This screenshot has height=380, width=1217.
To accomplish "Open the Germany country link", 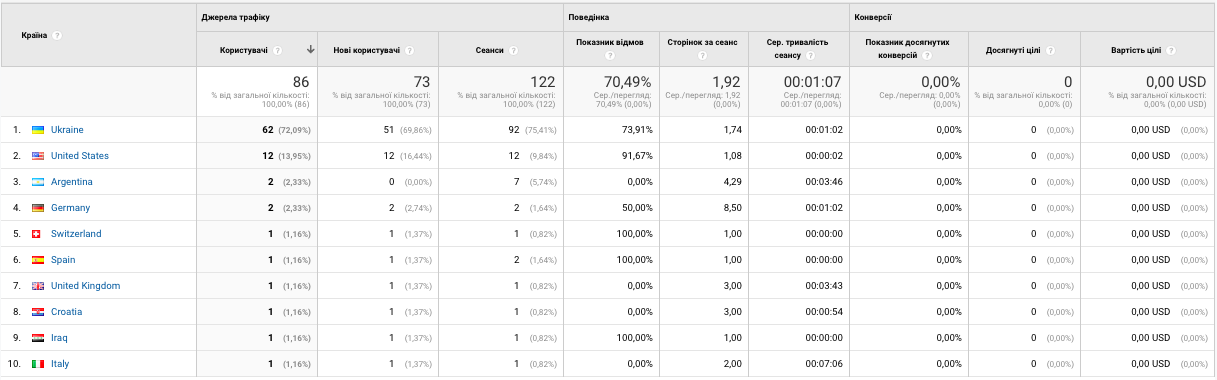I will (x=70, y=208).
